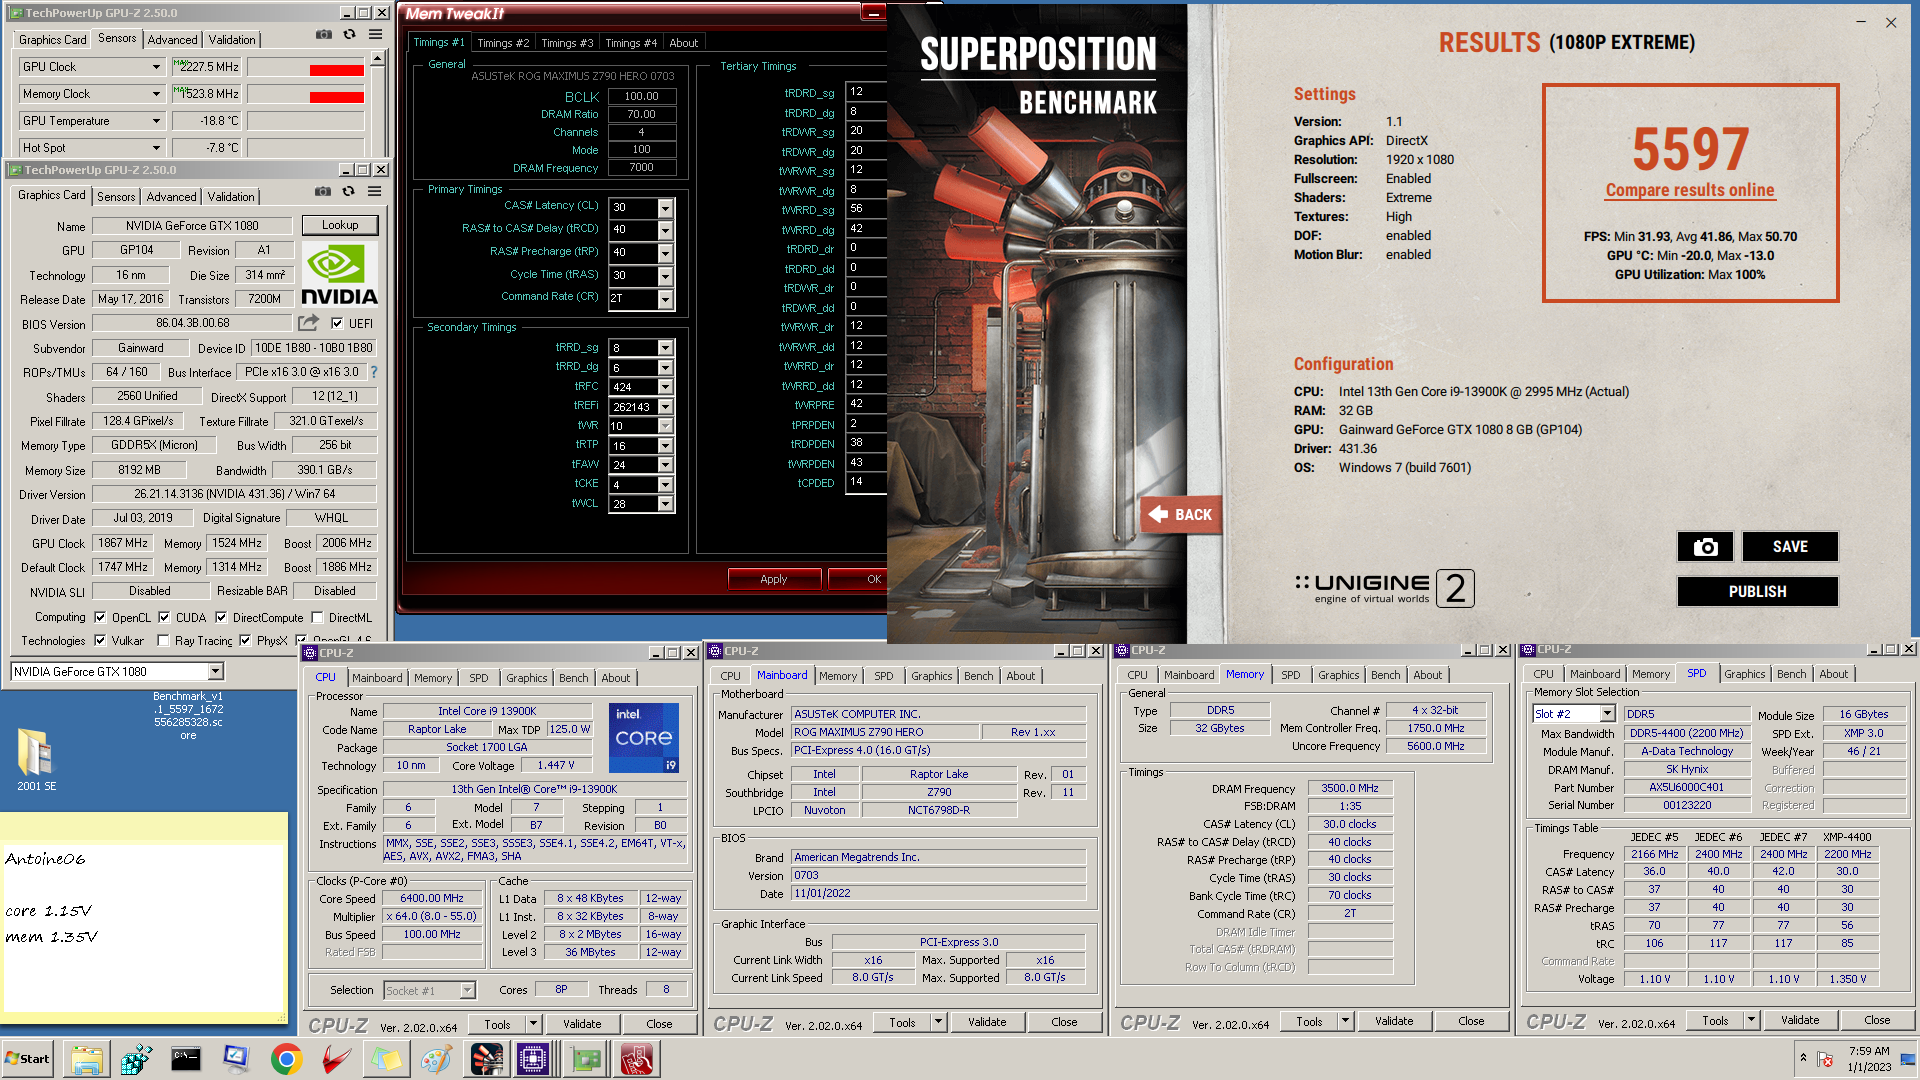
Task: Click the Intel Core i9 logo in CPU-Z
Action: point(644,738)
